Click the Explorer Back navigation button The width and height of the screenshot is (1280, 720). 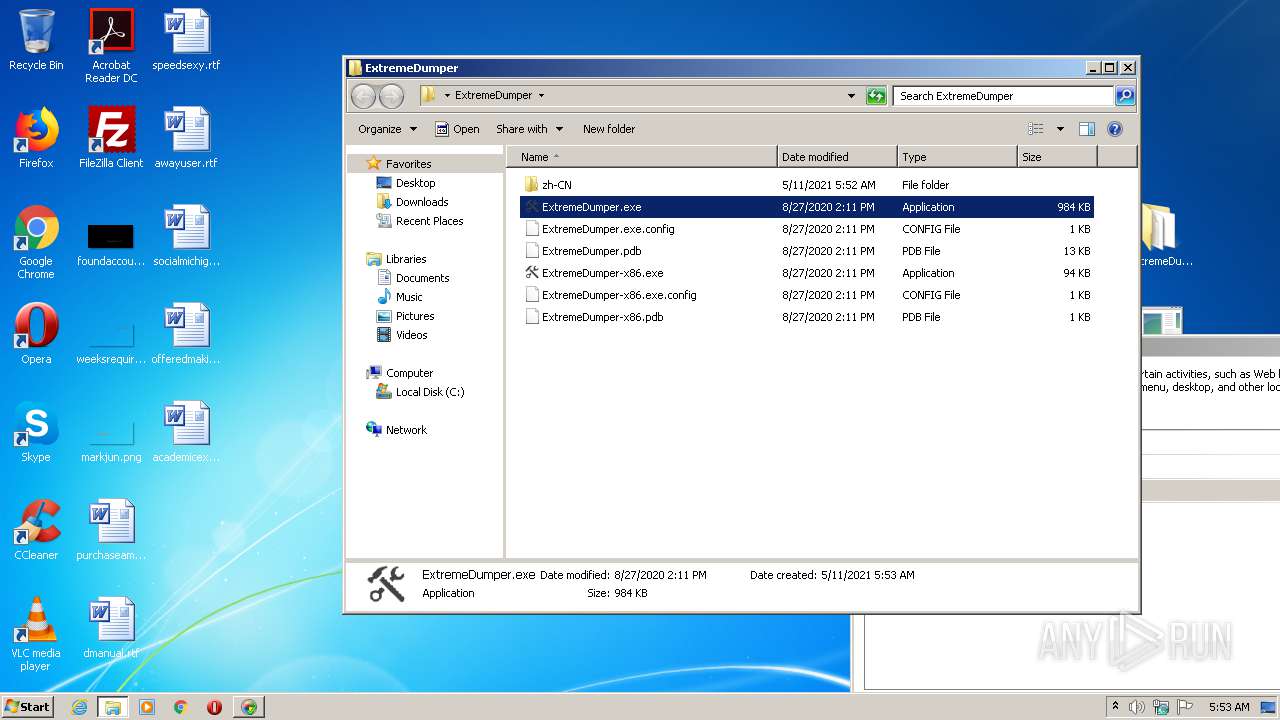(363, 96)
